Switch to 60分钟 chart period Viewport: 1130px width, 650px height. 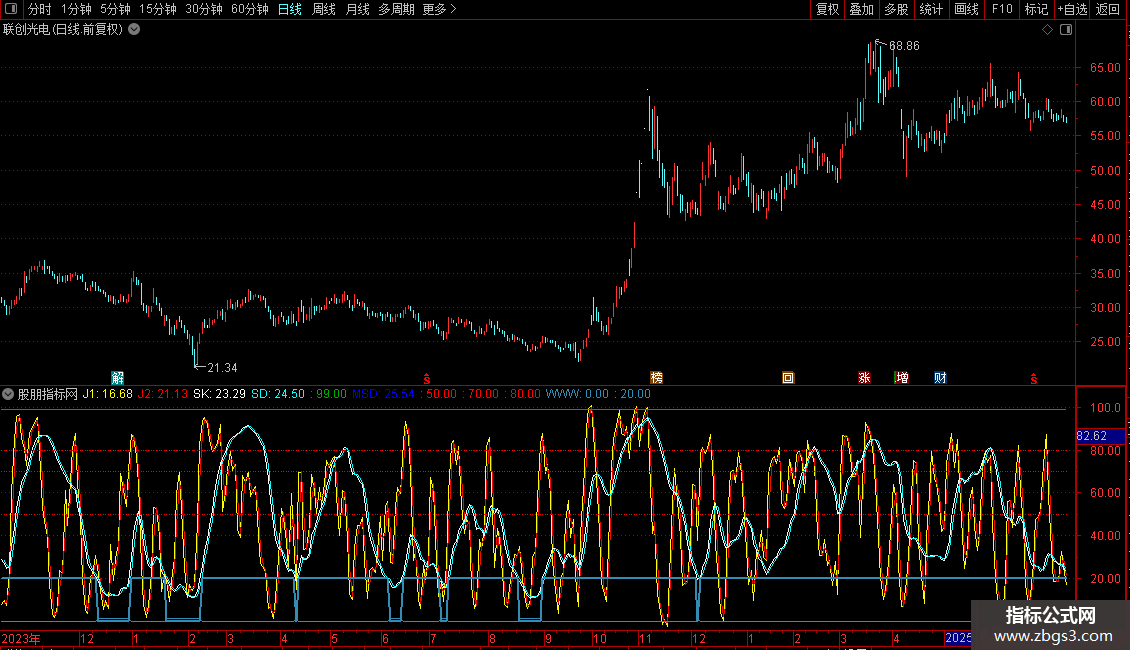pyautogui.click(x=249, y=9)
